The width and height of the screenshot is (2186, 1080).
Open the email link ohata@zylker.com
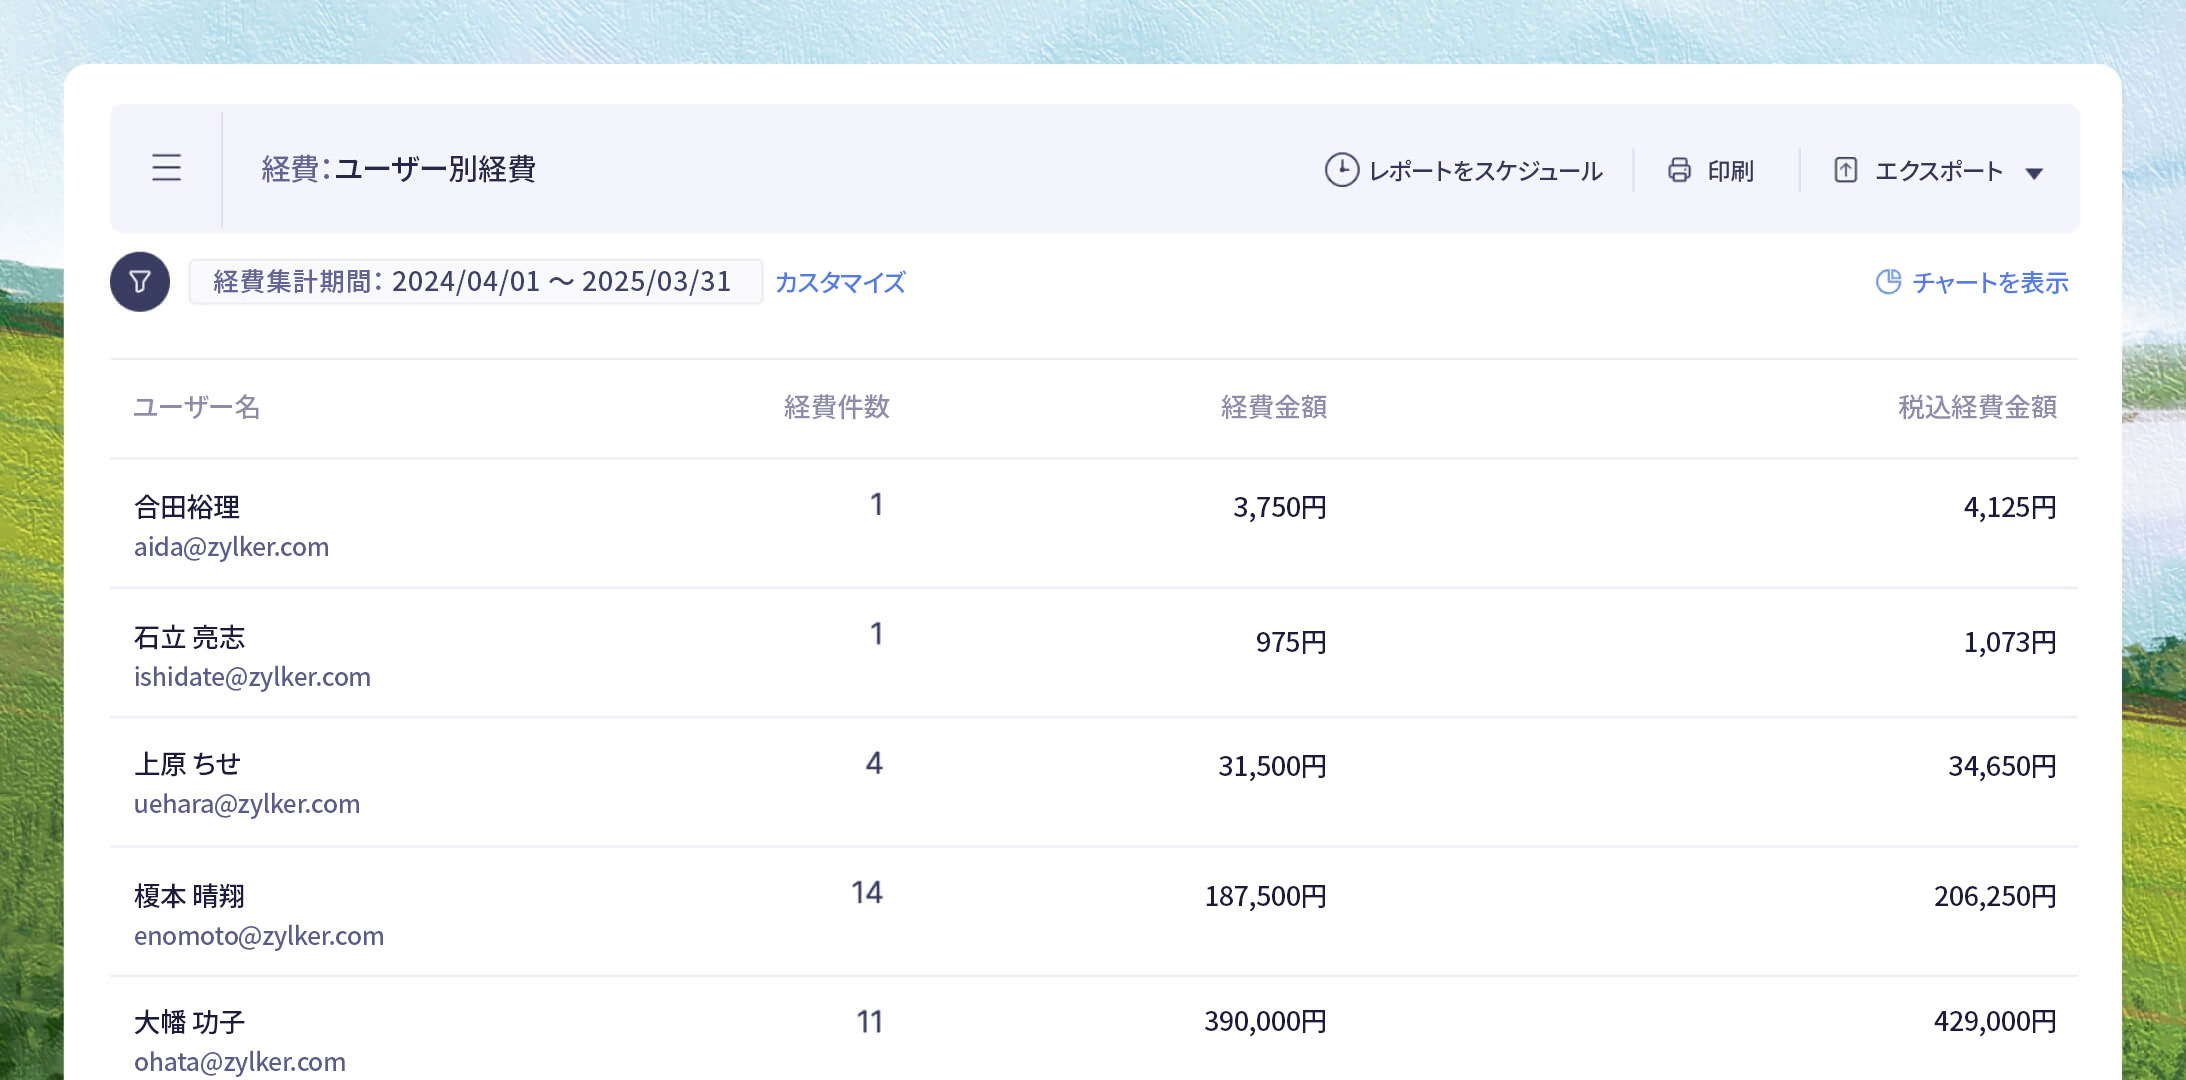240,1061
